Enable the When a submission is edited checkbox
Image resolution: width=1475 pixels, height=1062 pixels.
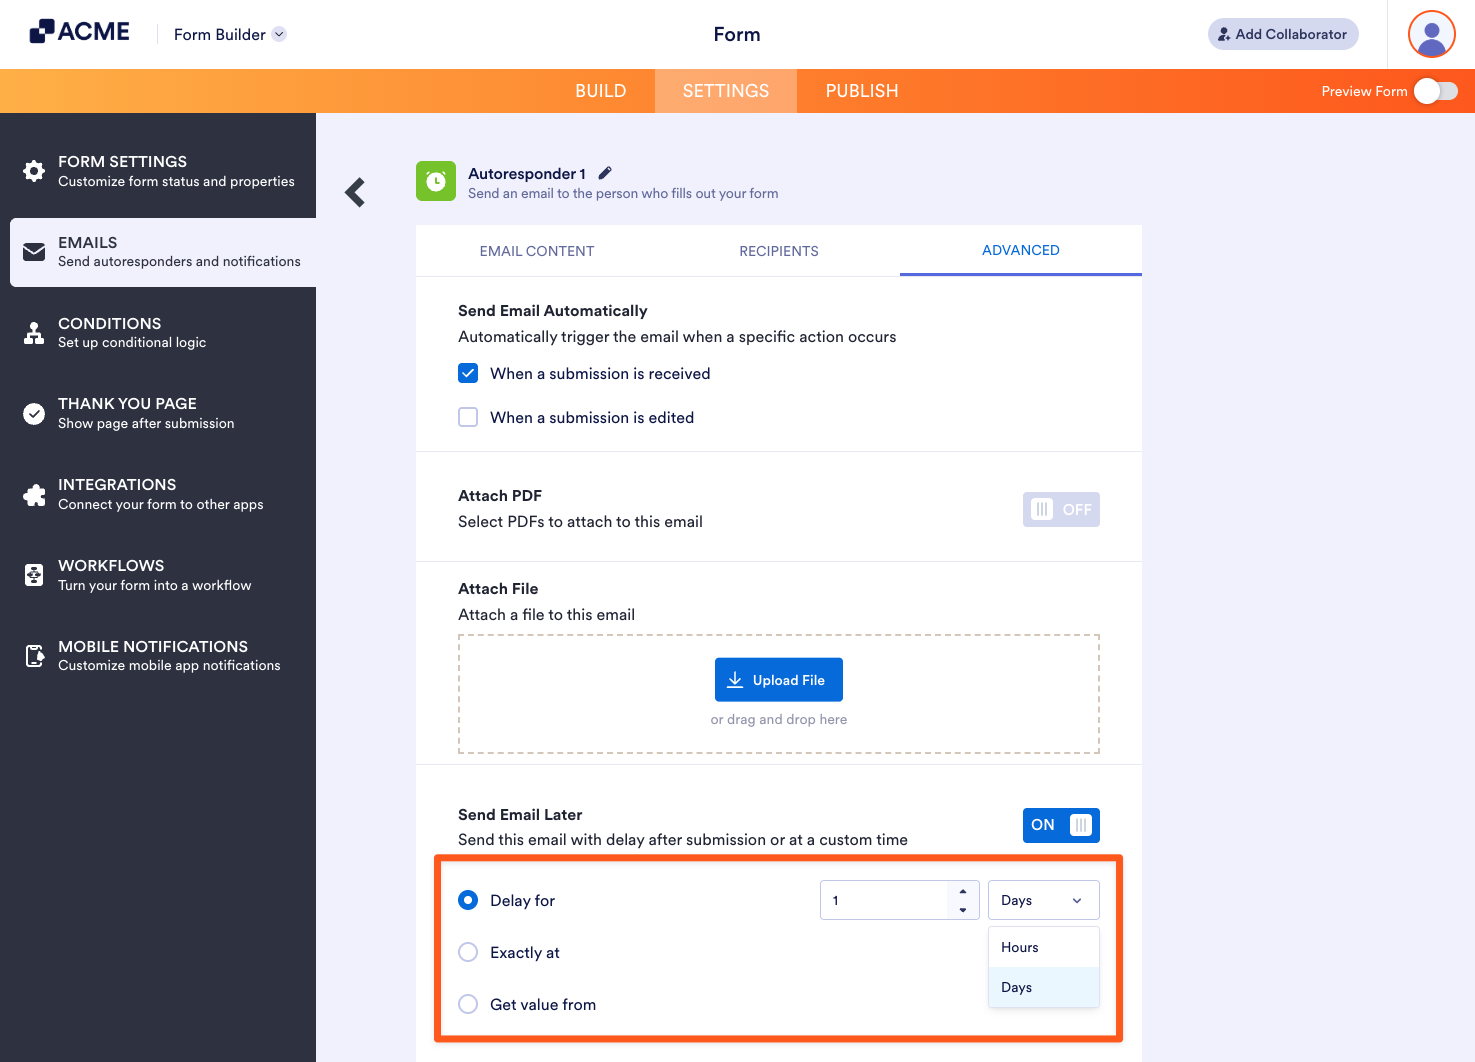coord(467,417)
